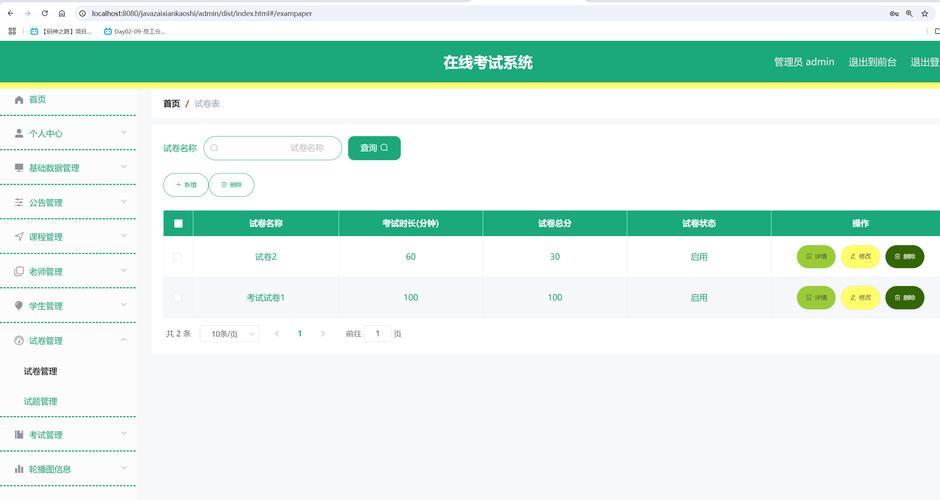Reload the page with refresh icon
The width and height of the screenshot is (940, 500).
tap(44, 13)
